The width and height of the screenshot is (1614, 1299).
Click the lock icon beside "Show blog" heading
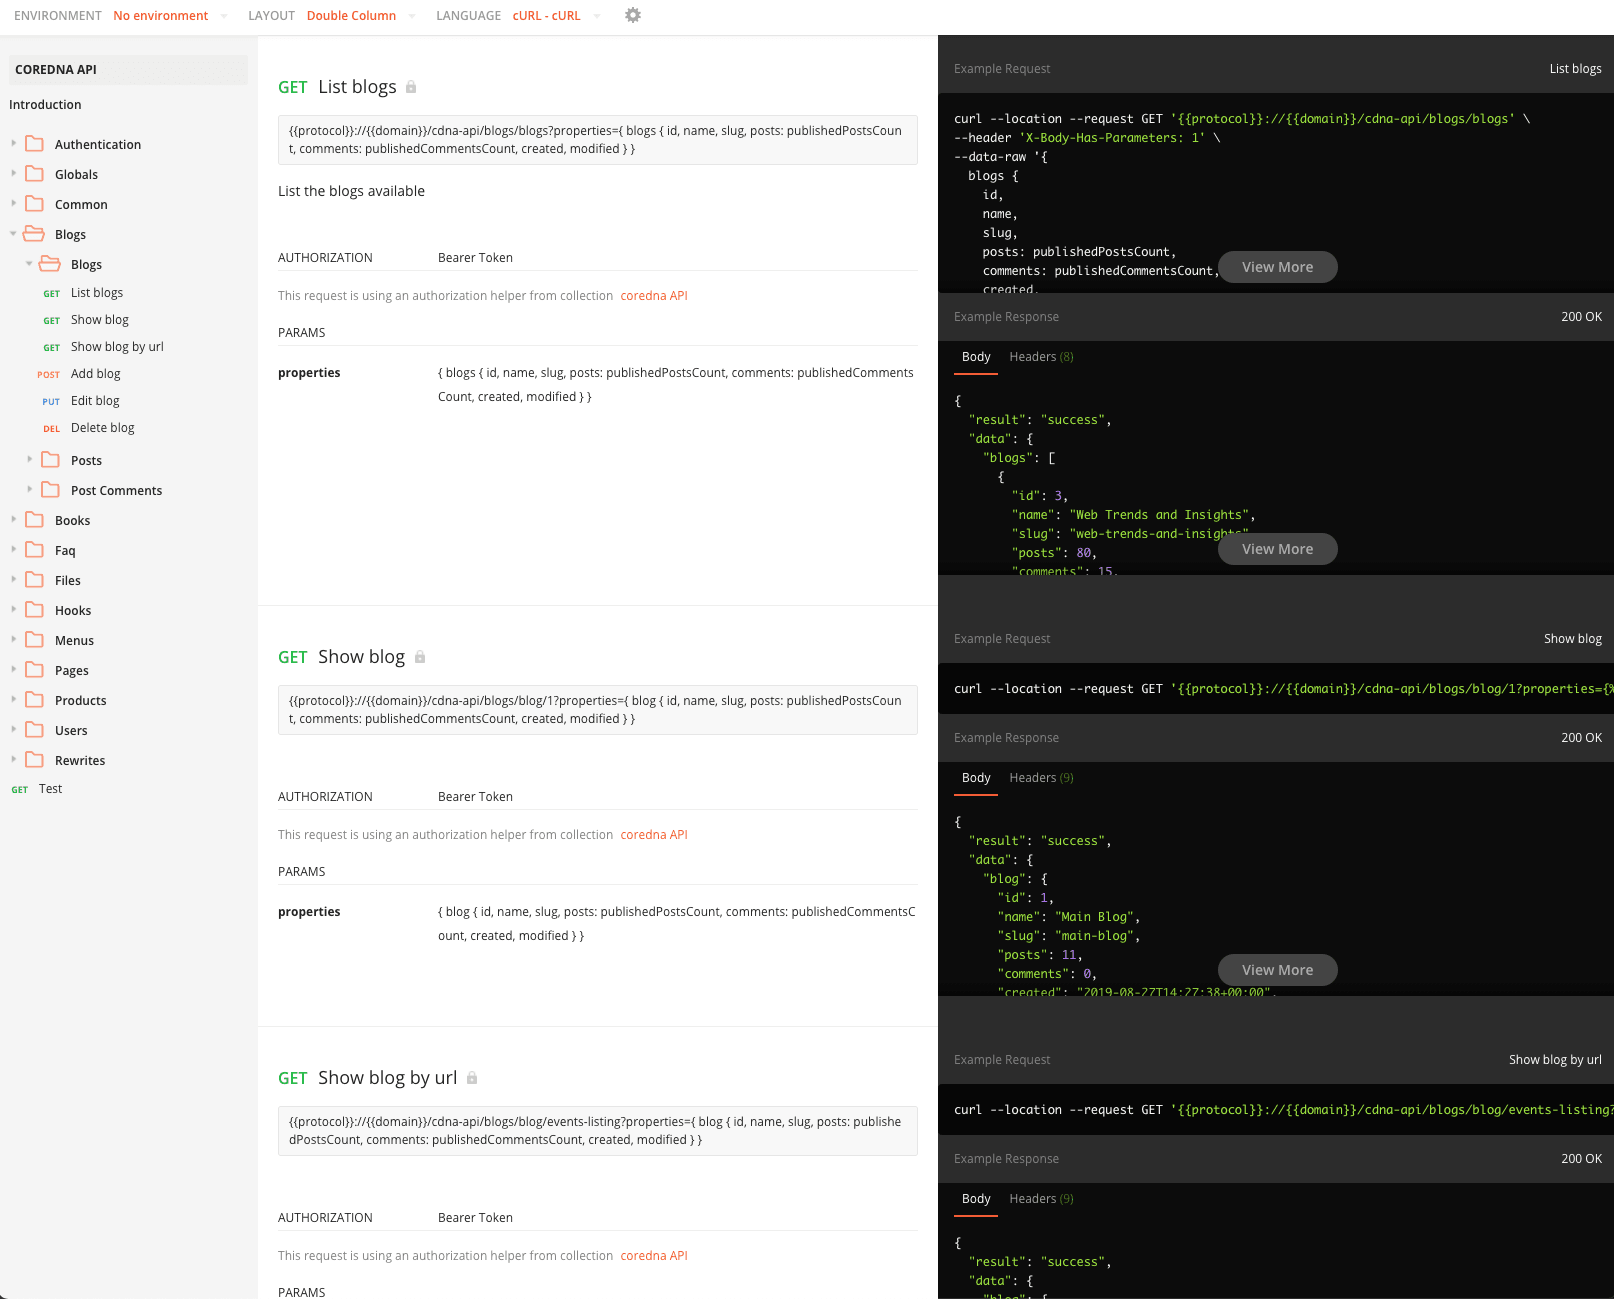(419, 657)
